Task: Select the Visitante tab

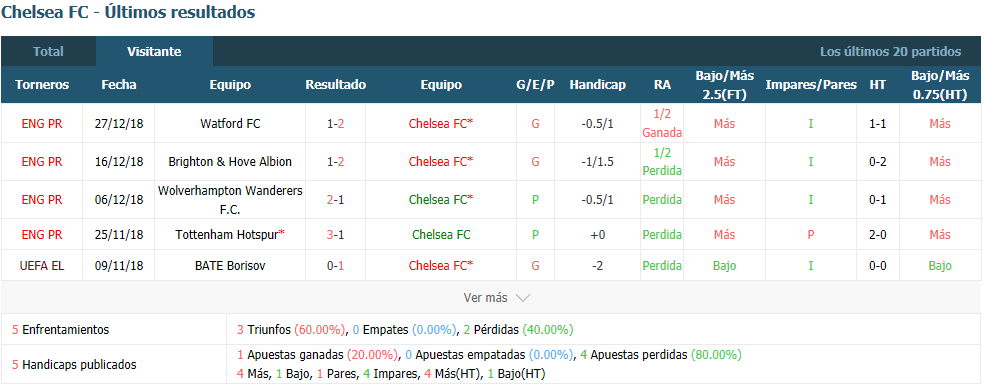Action: click(x=155, y=52)
